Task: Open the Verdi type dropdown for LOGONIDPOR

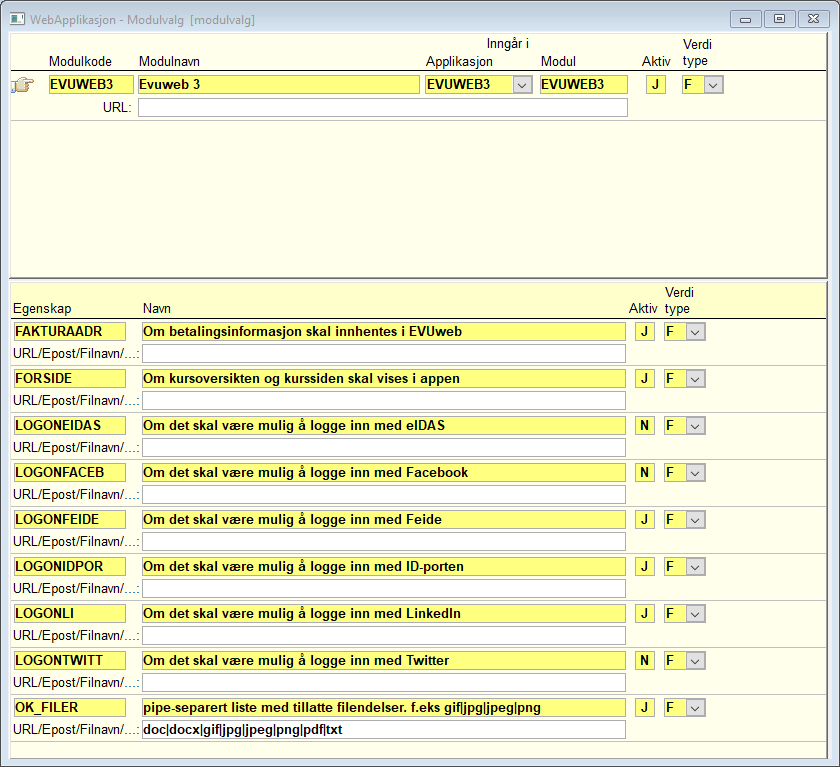Action: pyautogui.click(x=695, y=567)
